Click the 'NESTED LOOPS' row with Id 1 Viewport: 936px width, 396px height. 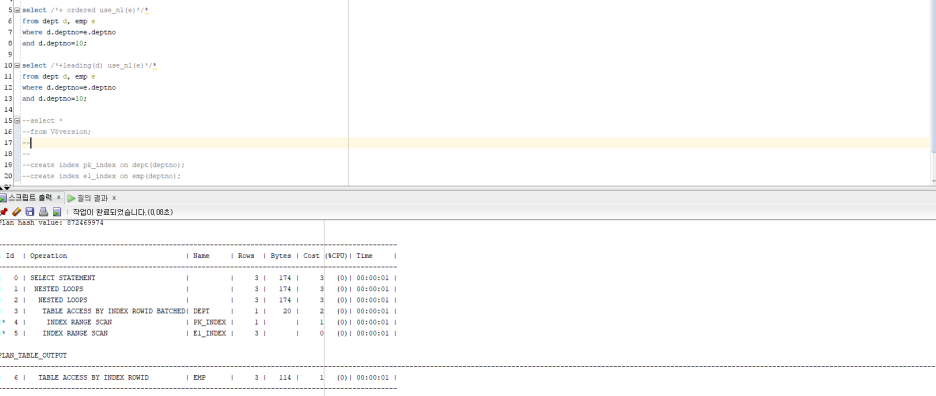[58, 289]
